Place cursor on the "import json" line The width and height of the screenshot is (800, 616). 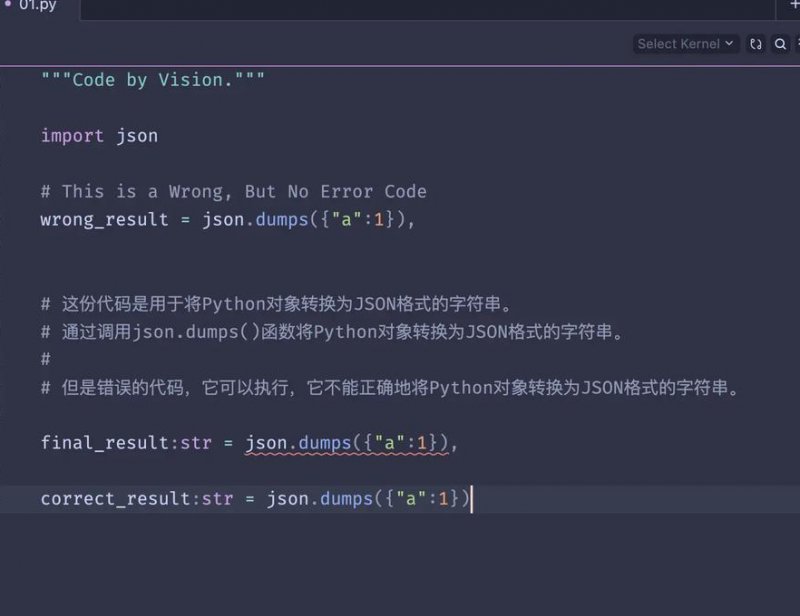click(99, 136)
